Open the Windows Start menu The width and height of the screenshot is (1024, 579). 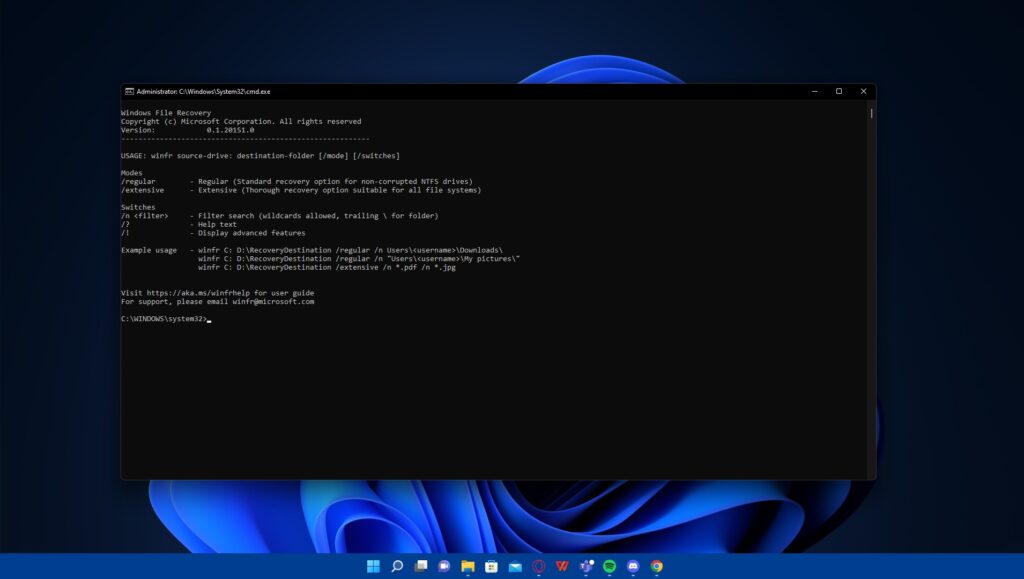click(373, 566)
